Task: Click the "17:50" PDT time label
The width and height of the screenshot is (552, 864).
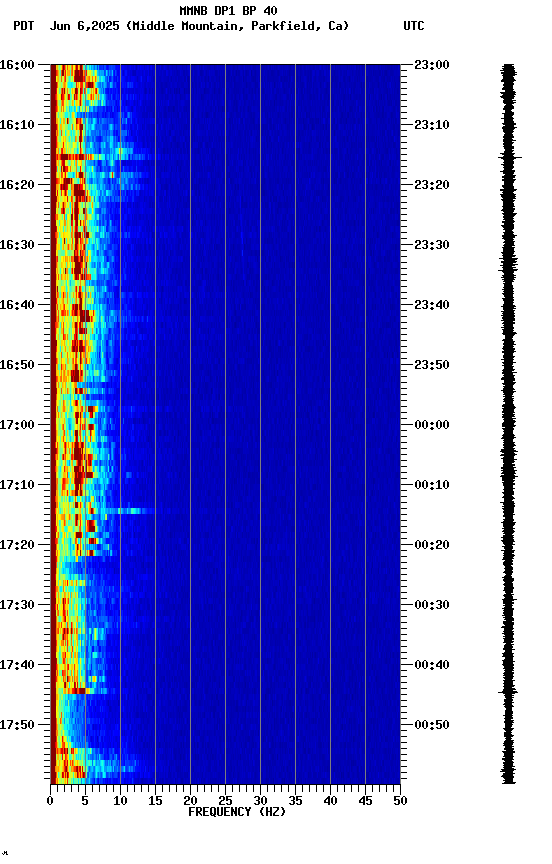Action: [x=17, y=725]
